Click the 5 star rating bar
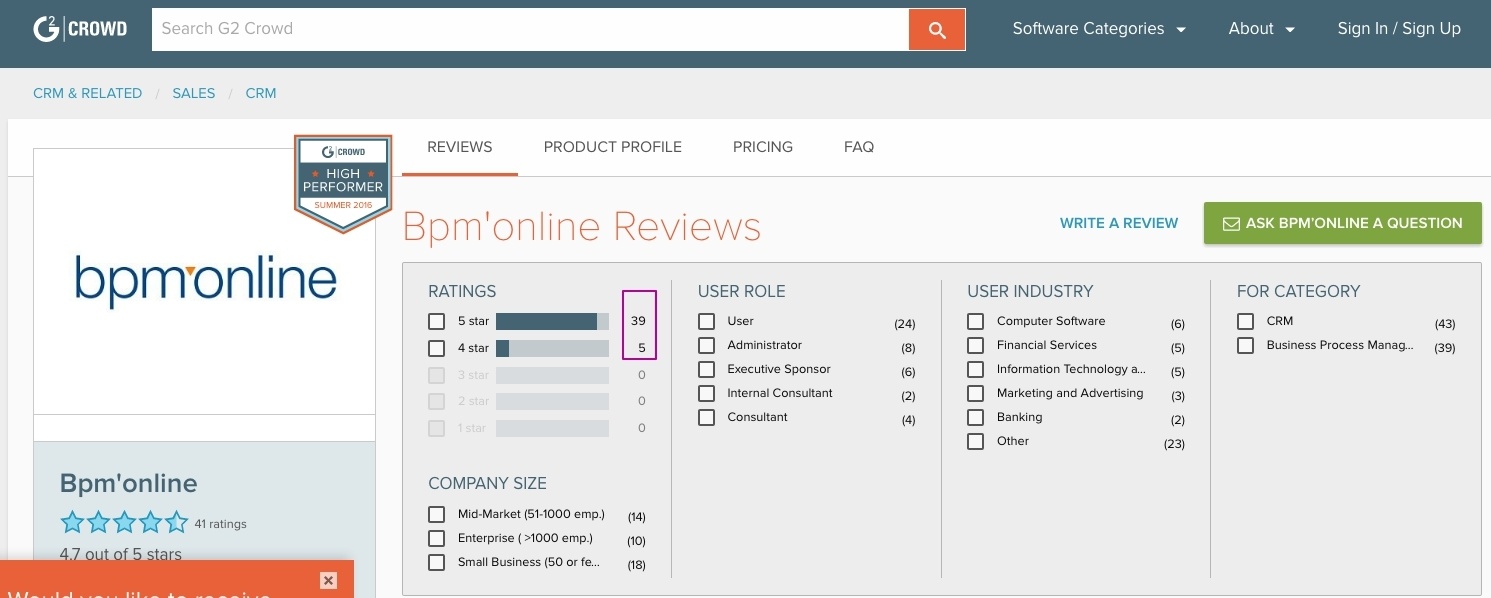 pos(552,321)
